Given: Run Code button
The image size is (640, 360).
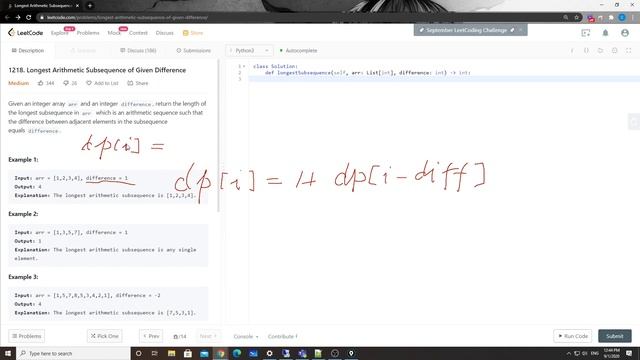Looking at the screenshot, I should click(573, 336).
